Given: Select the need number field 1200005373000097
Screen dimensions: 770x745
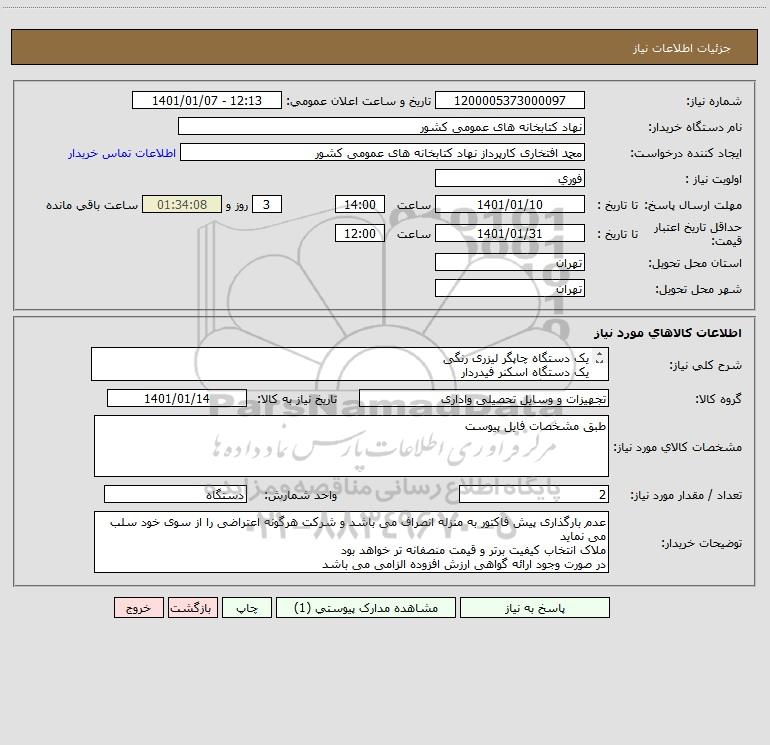Looking at the screenshot, I should click(510, 100).
